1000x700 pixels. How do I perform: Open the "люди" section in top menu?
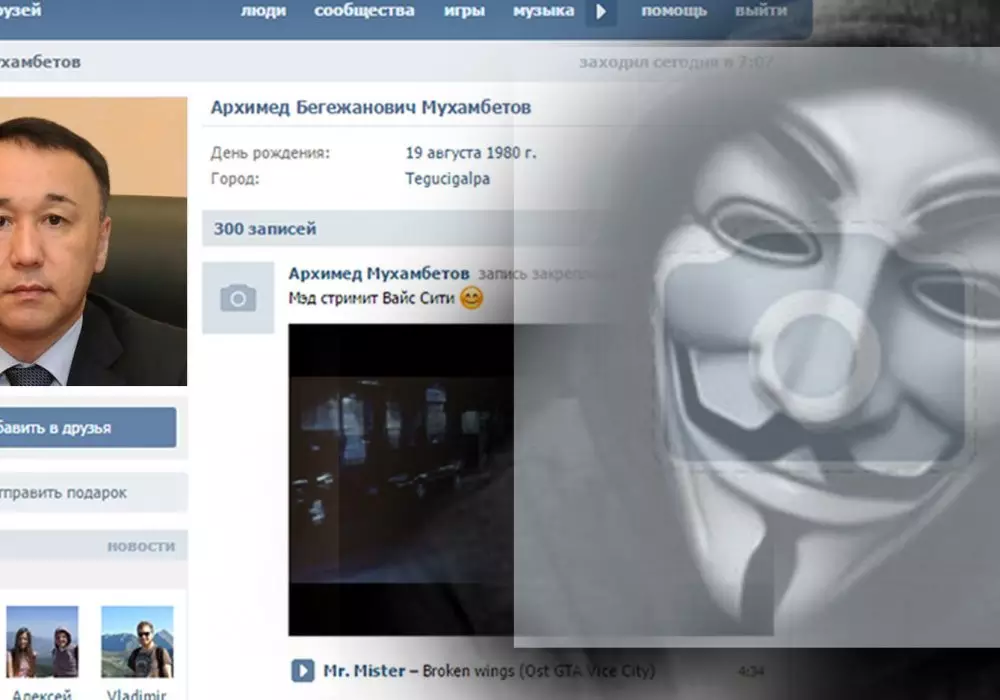pos(263,11)
